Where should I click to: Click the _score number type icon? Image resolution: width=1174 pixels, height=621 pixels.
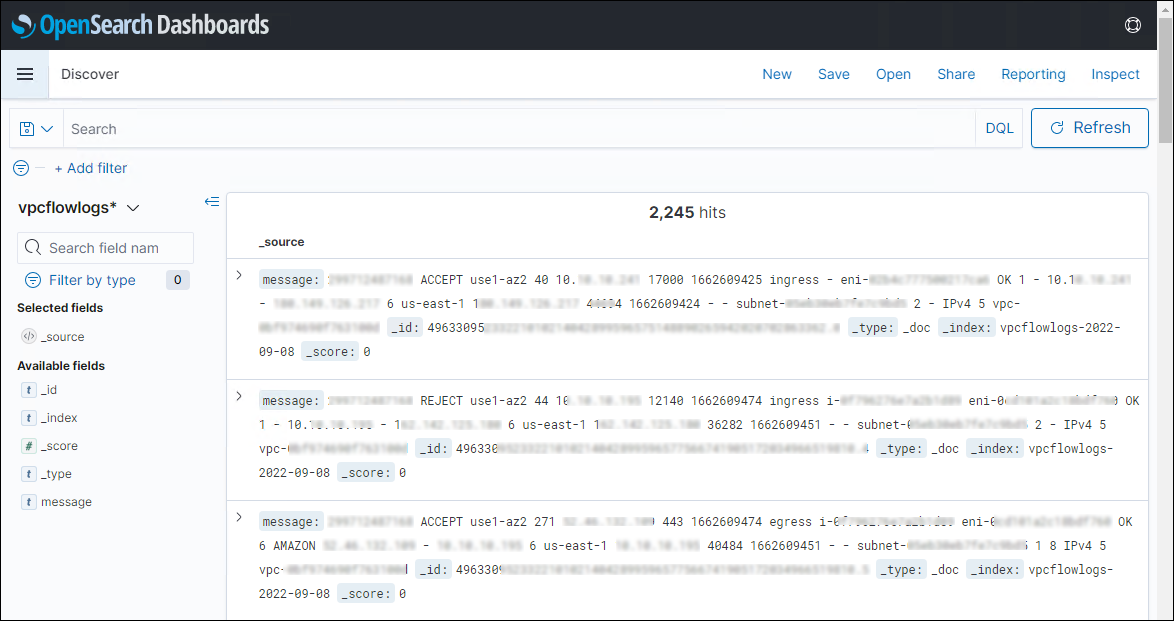[x=28, y=446]
